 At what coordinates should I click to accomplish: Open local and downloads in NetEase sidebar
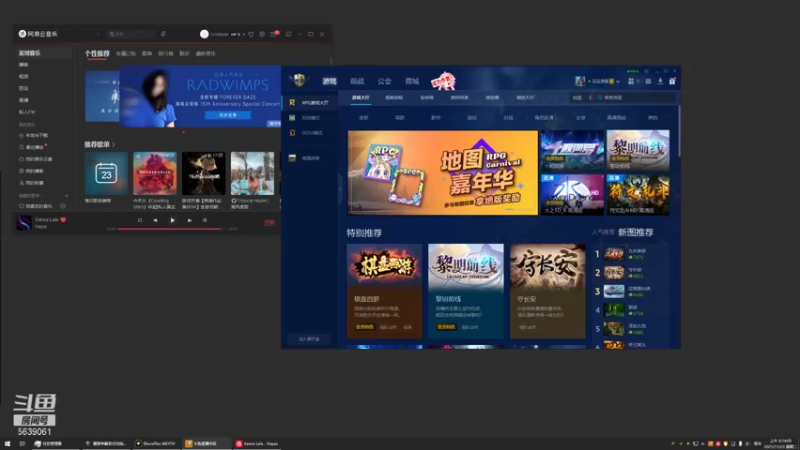pyautogui.click(x=34, y=136)
